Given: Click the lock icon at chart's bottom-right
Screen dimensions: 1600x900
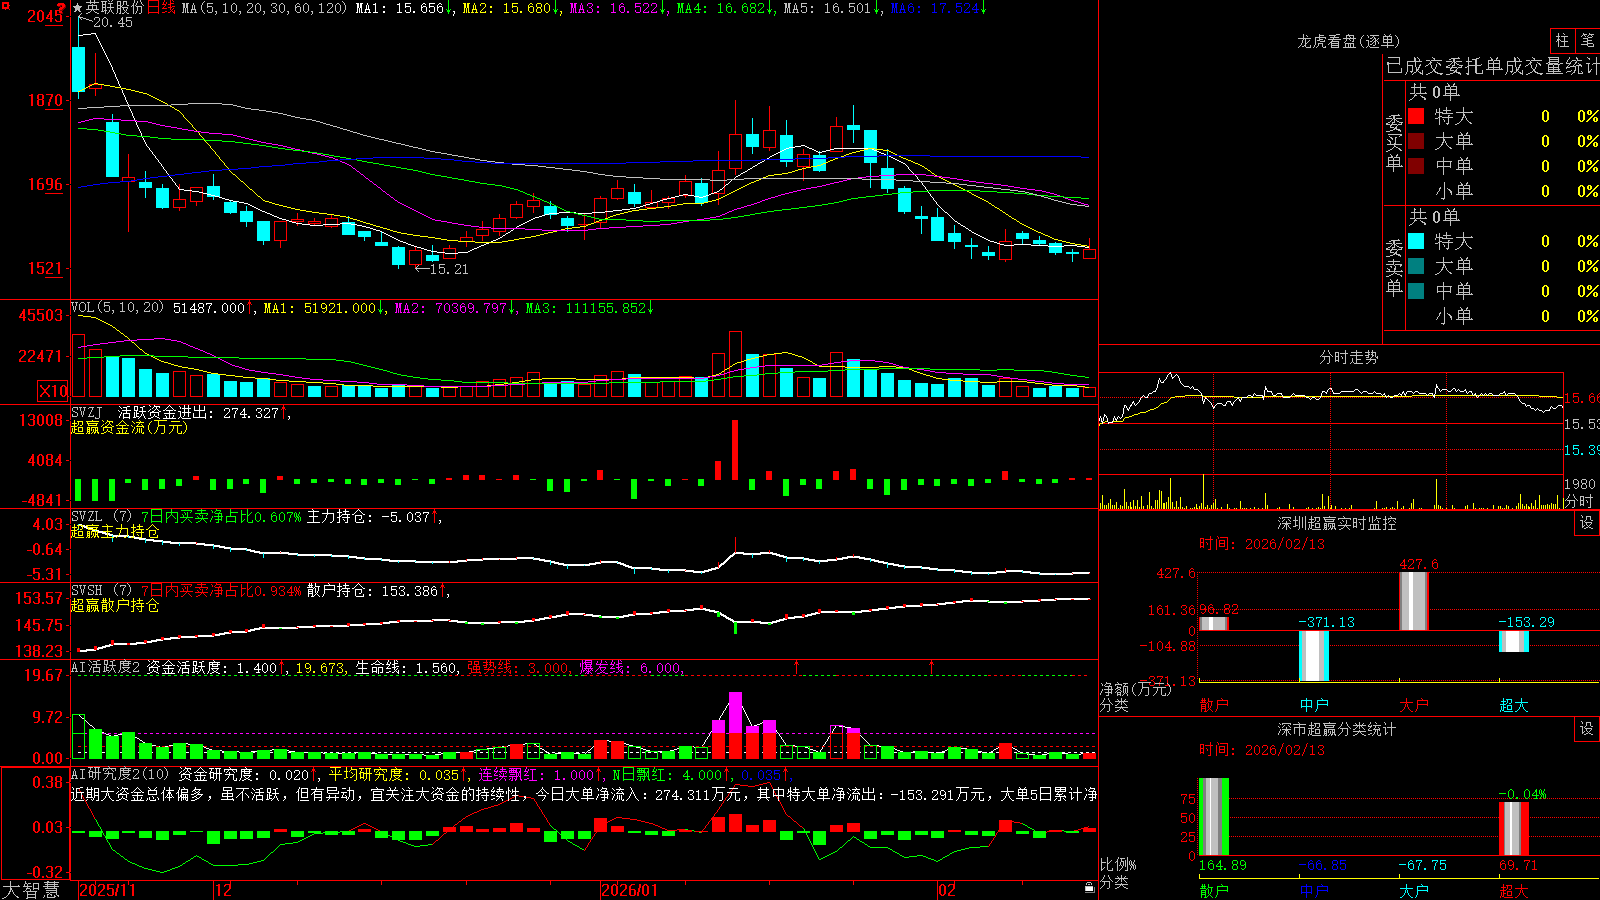Looking at the screenshot, I should click(x=1089, y=888).
